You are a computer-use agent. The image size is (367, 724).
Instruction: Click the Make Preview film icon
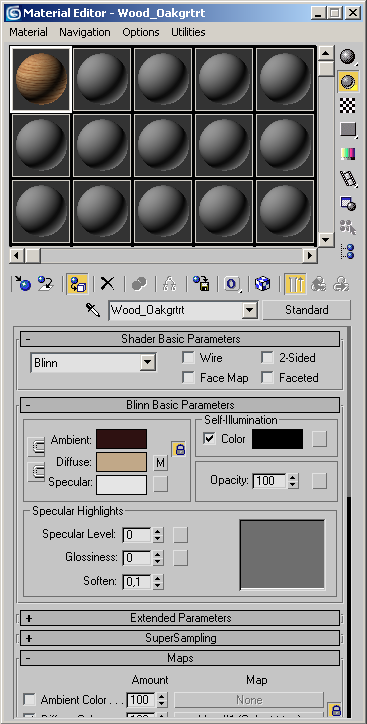click(x=349, y=178)
